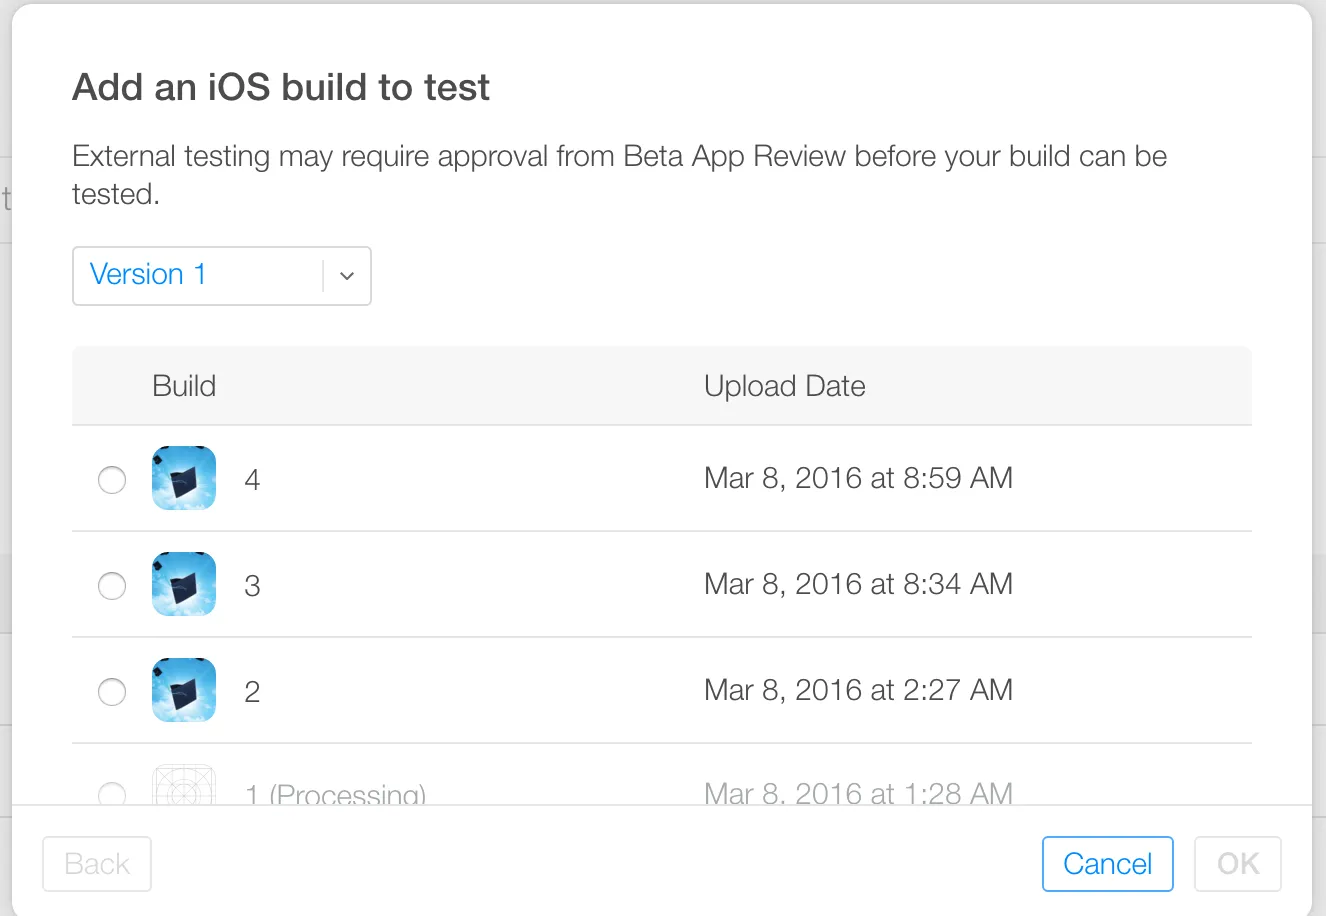This screenshot has width=1326, height=916.
Task: Select radio button for build 1 (Processing)
Action: (112, 794)
